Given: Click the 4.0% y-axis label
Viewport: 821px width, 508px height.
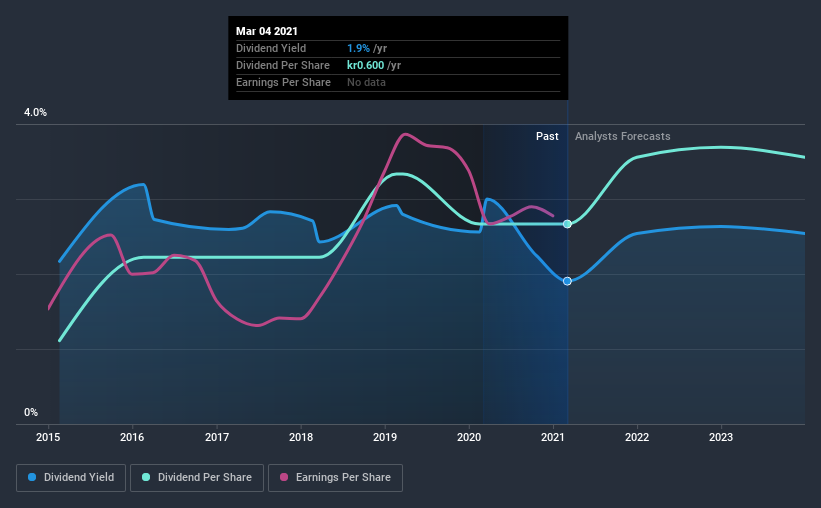Looking at the screenshot, I should (35, 113).
